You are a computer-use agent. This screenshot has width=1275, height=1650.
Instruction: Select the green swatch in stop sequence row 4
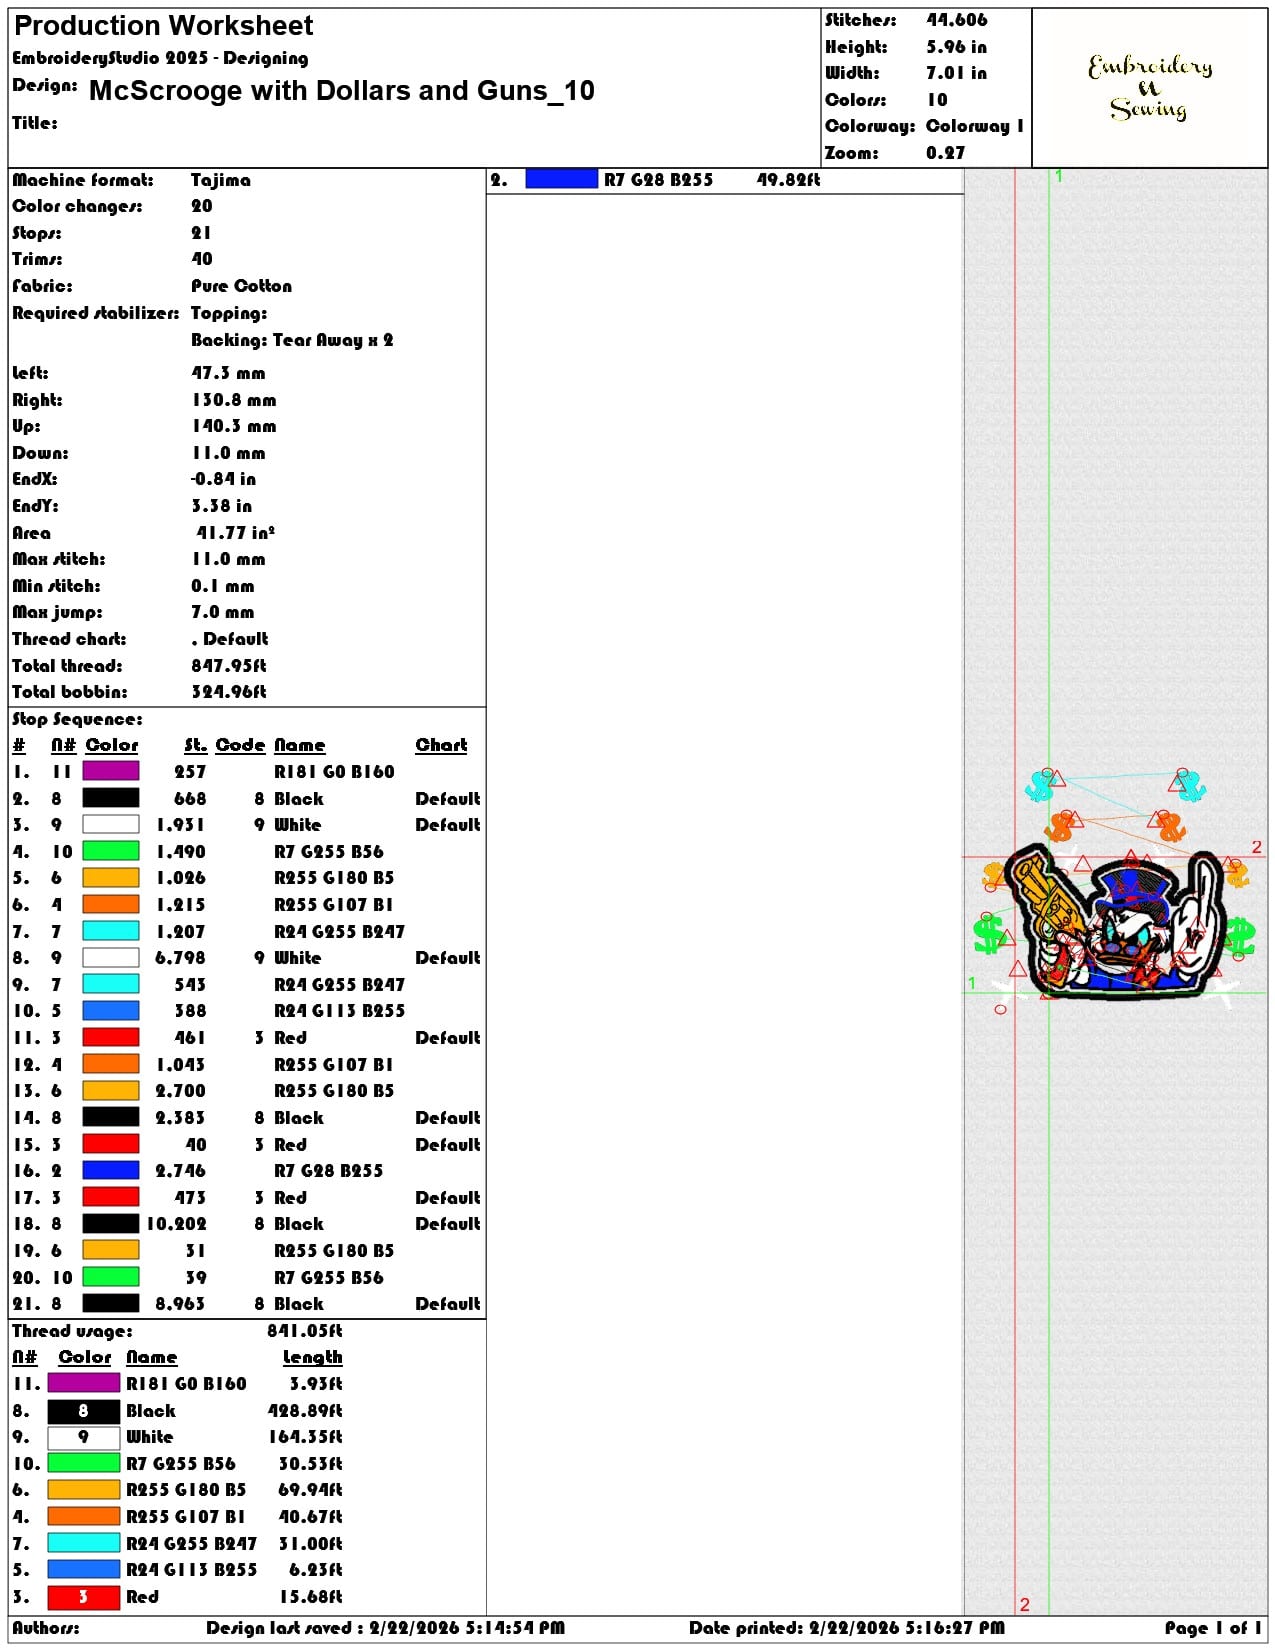111,851
